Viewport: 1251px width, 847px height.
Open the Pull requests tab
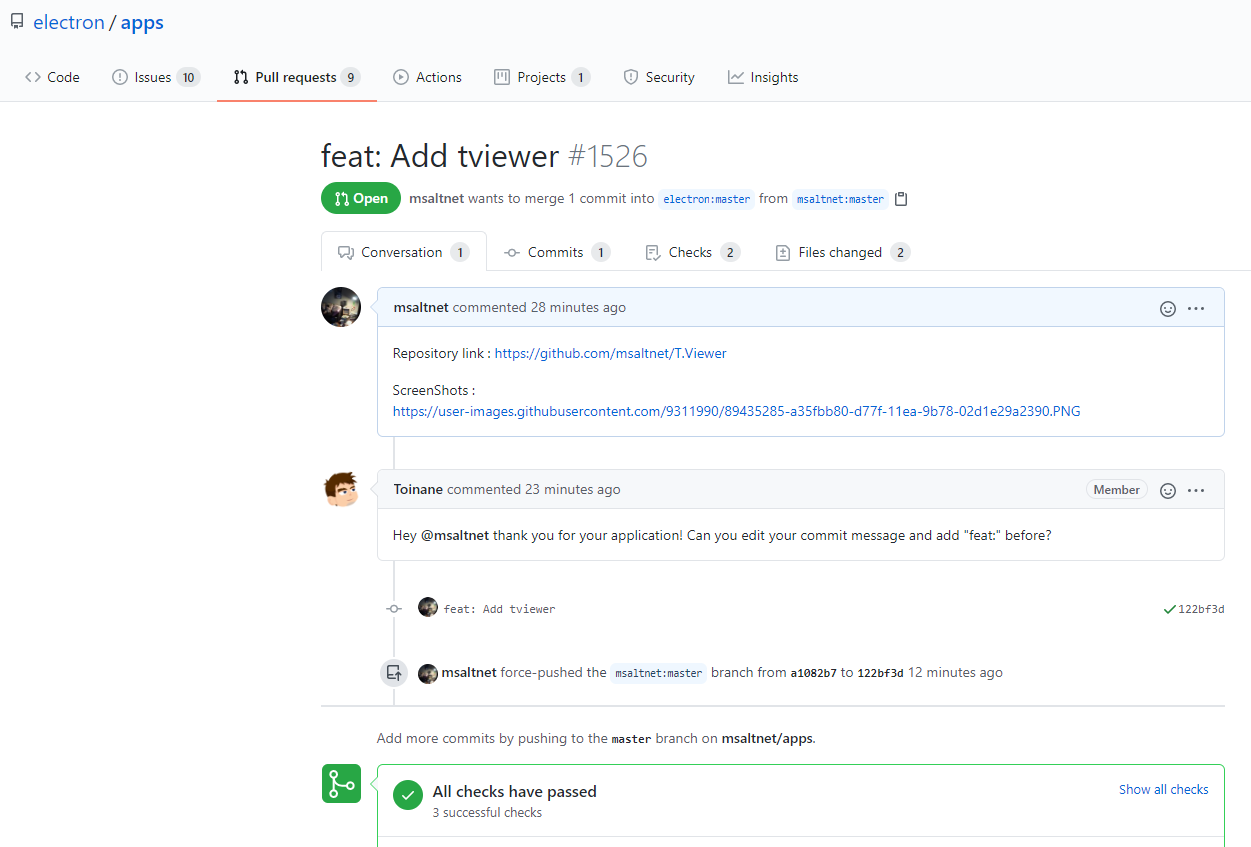[x=296, y=77]
